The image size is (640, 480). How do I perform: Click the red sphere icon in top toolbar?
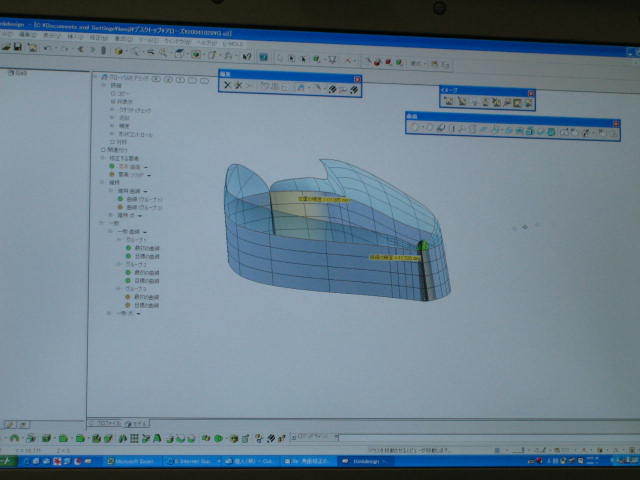point(377,62)
